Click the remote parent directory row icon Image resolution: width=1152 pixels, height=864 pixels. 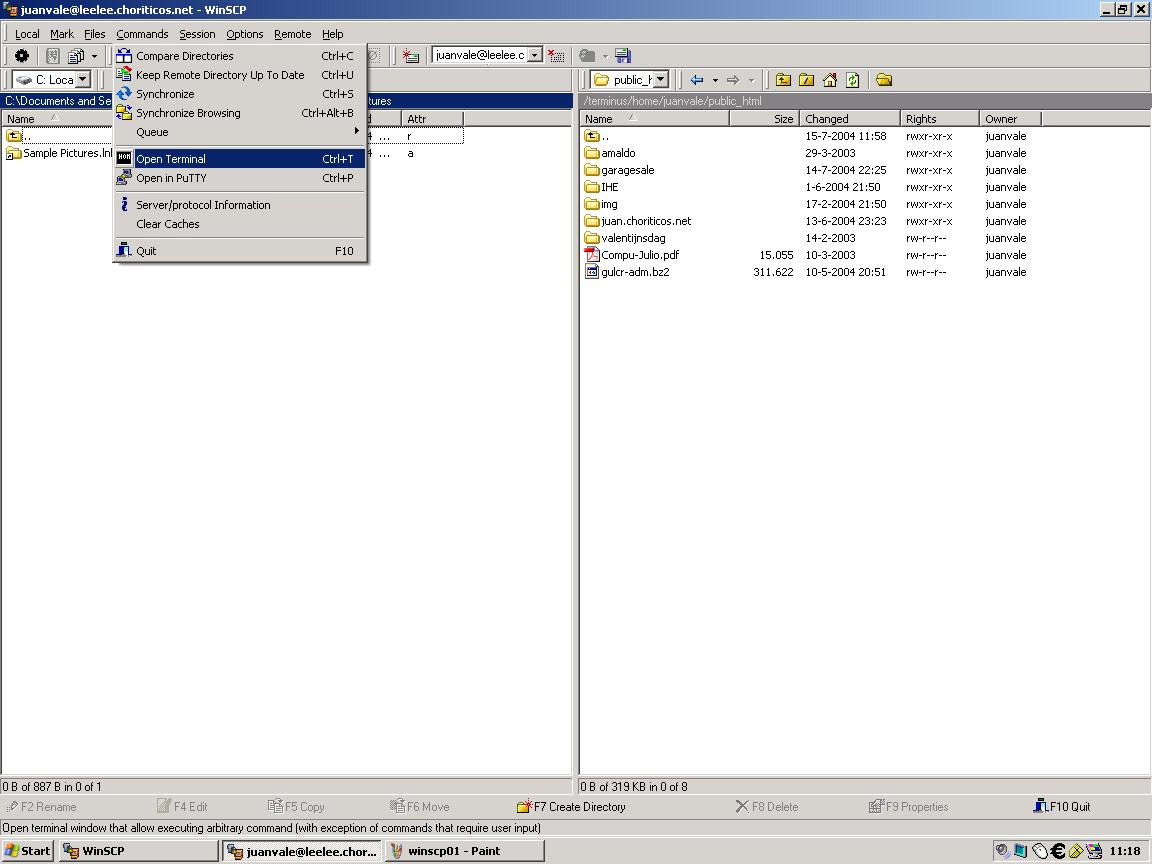click(x=591, y=136)
